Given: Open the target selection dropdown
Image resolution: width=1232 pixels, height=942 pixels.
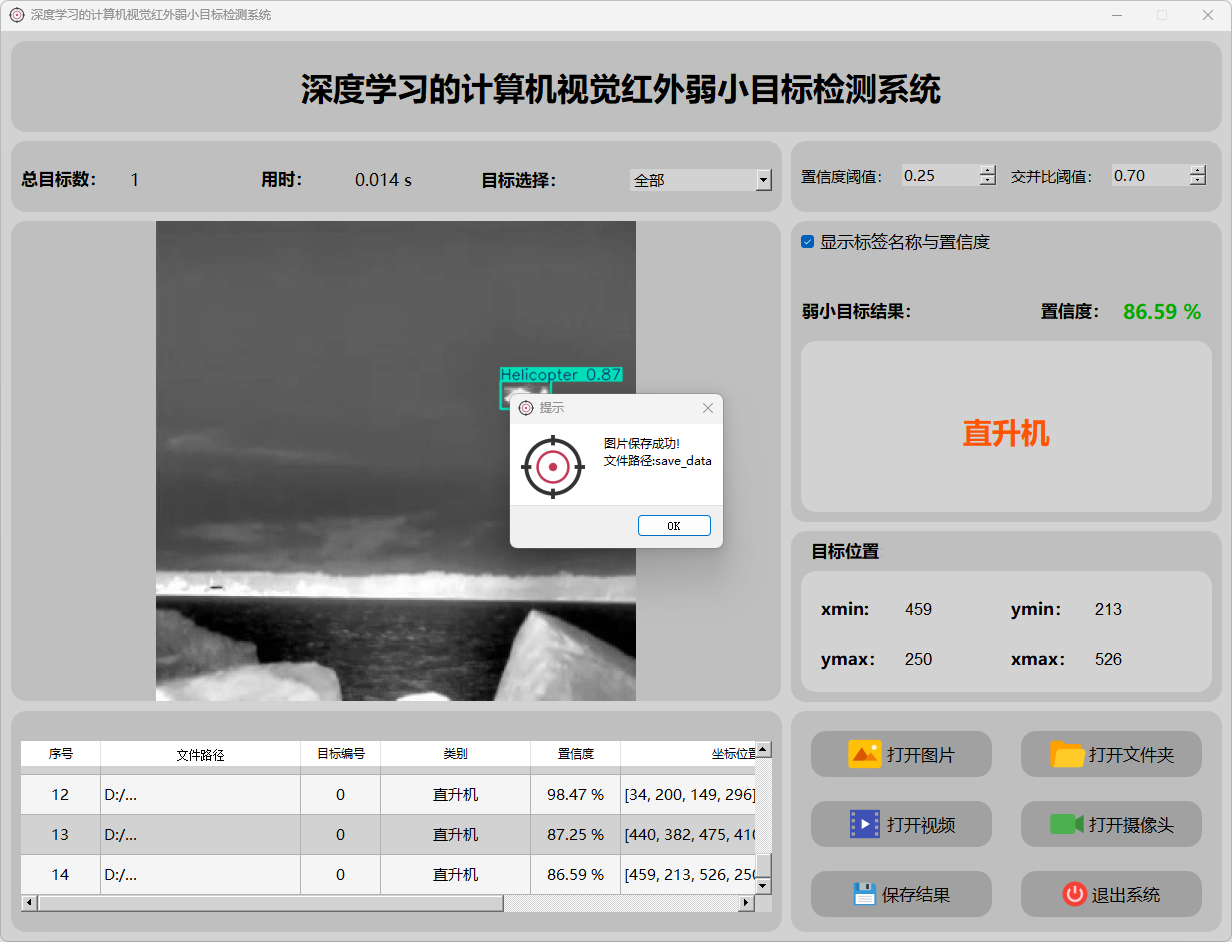Looking at the screenshot, I should click(x=763, y=180).
